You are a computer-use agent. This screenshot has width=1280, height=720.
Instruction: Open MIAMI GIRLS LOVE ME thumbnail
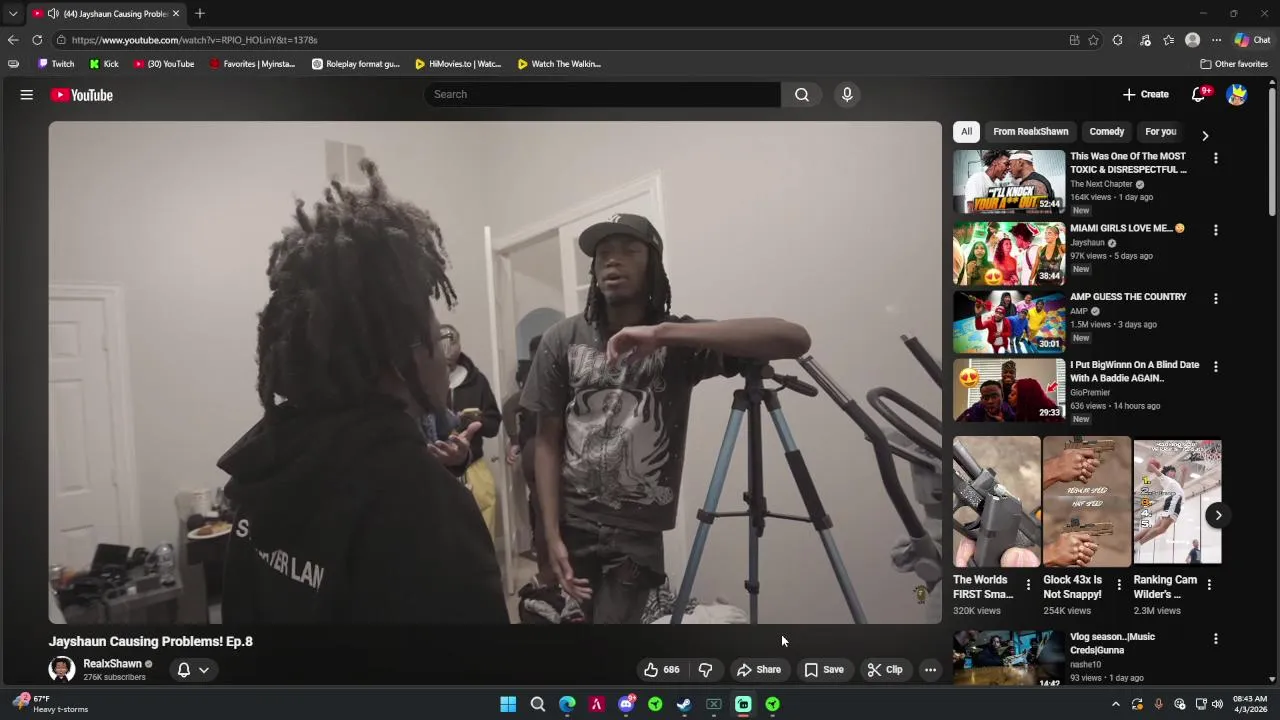(x=1009, y=254)
